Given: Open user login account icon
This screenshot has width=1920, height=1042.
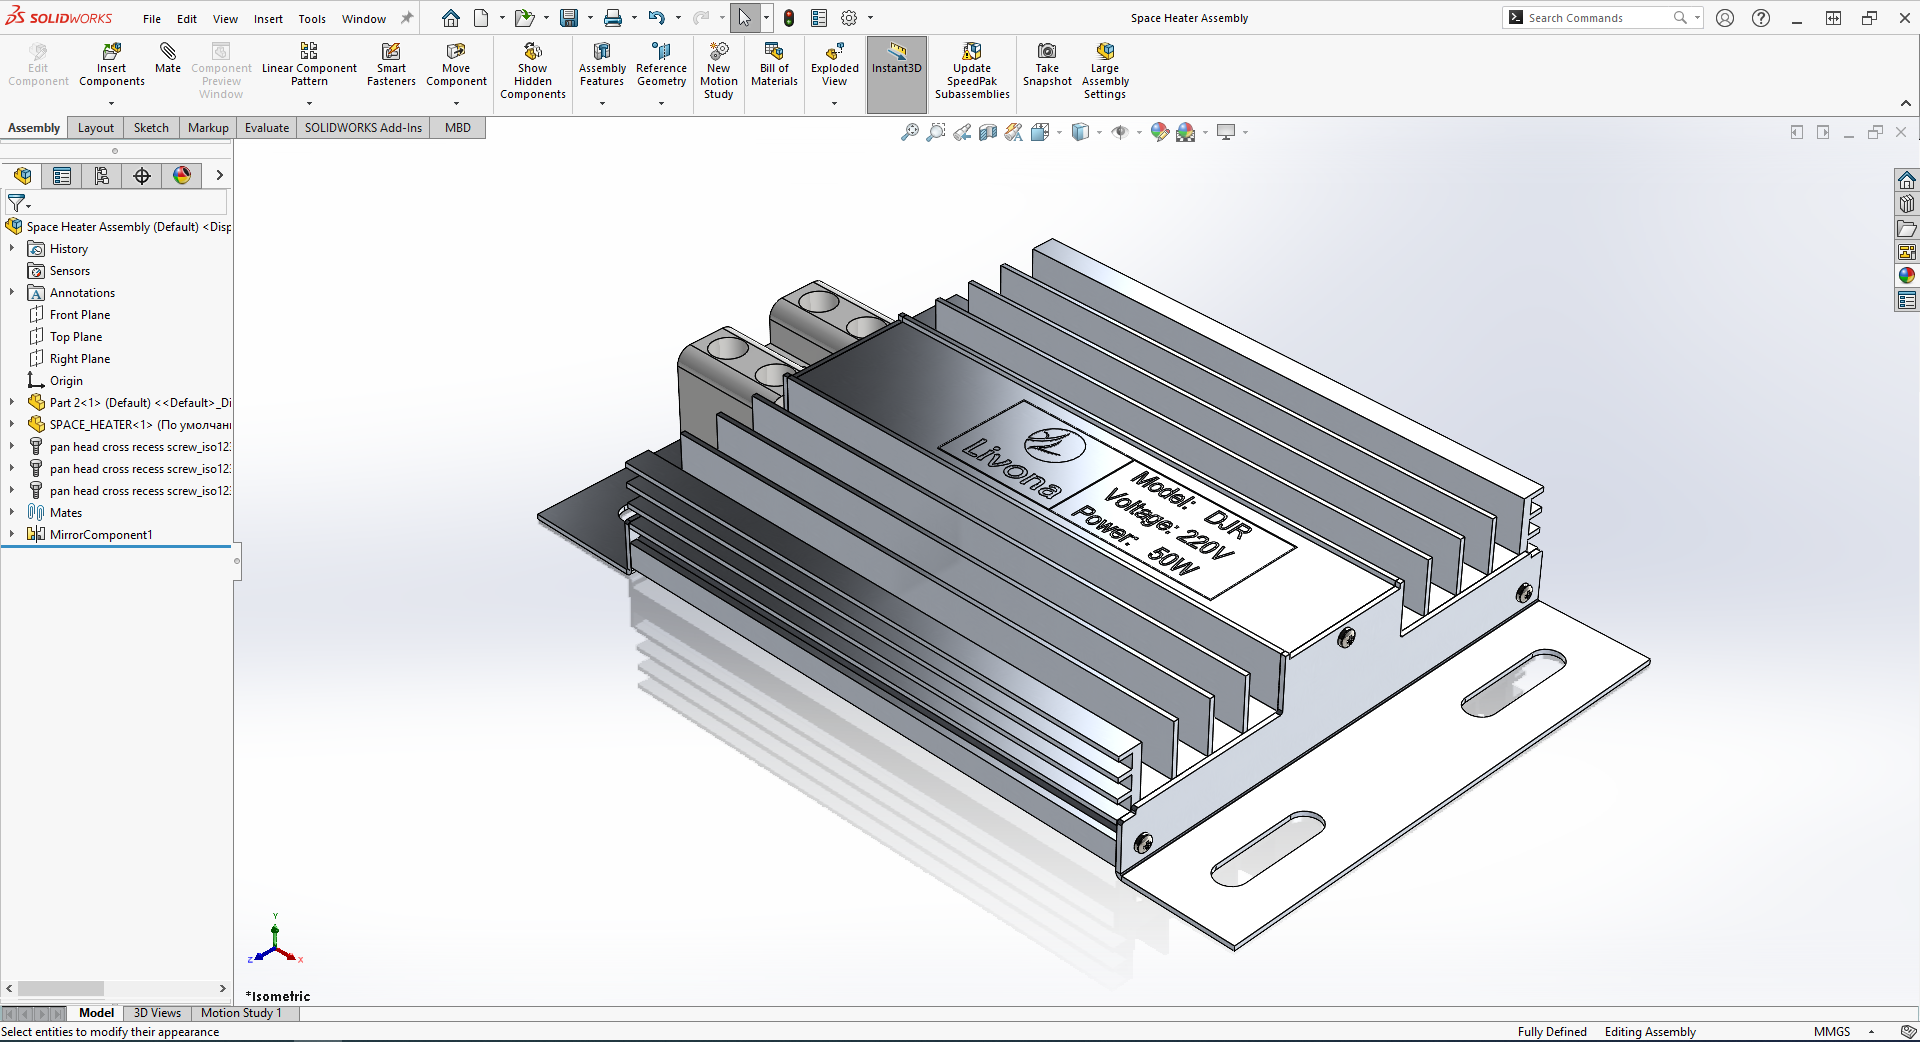Looking at the screenshot, I should pos(1725,18).
